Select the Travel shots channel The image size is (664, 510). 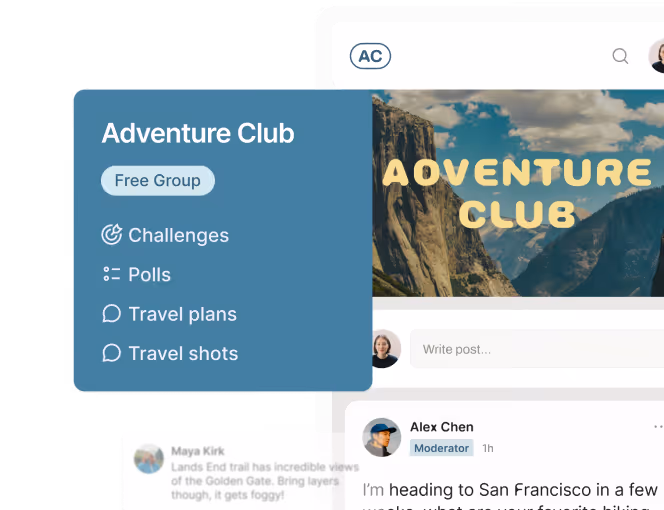pos(183,353)
